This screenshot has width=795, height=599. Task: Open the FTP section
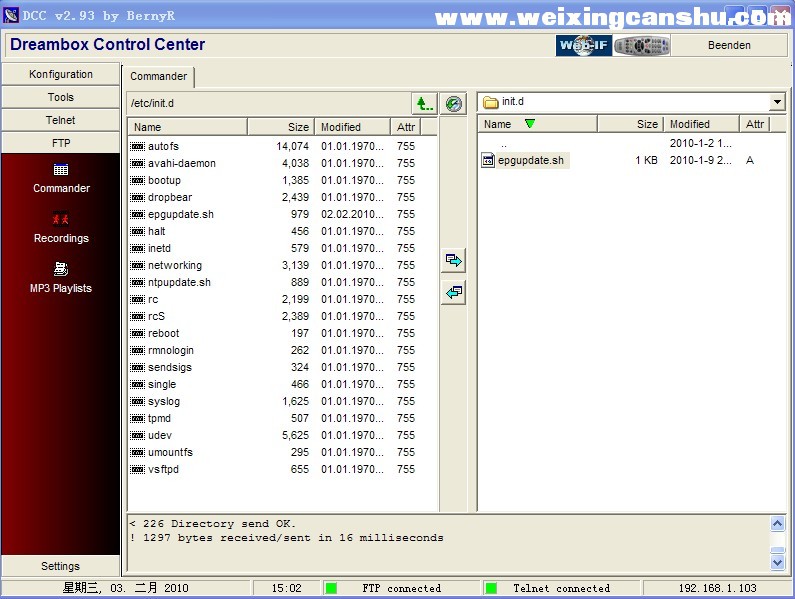coord(61,143)
